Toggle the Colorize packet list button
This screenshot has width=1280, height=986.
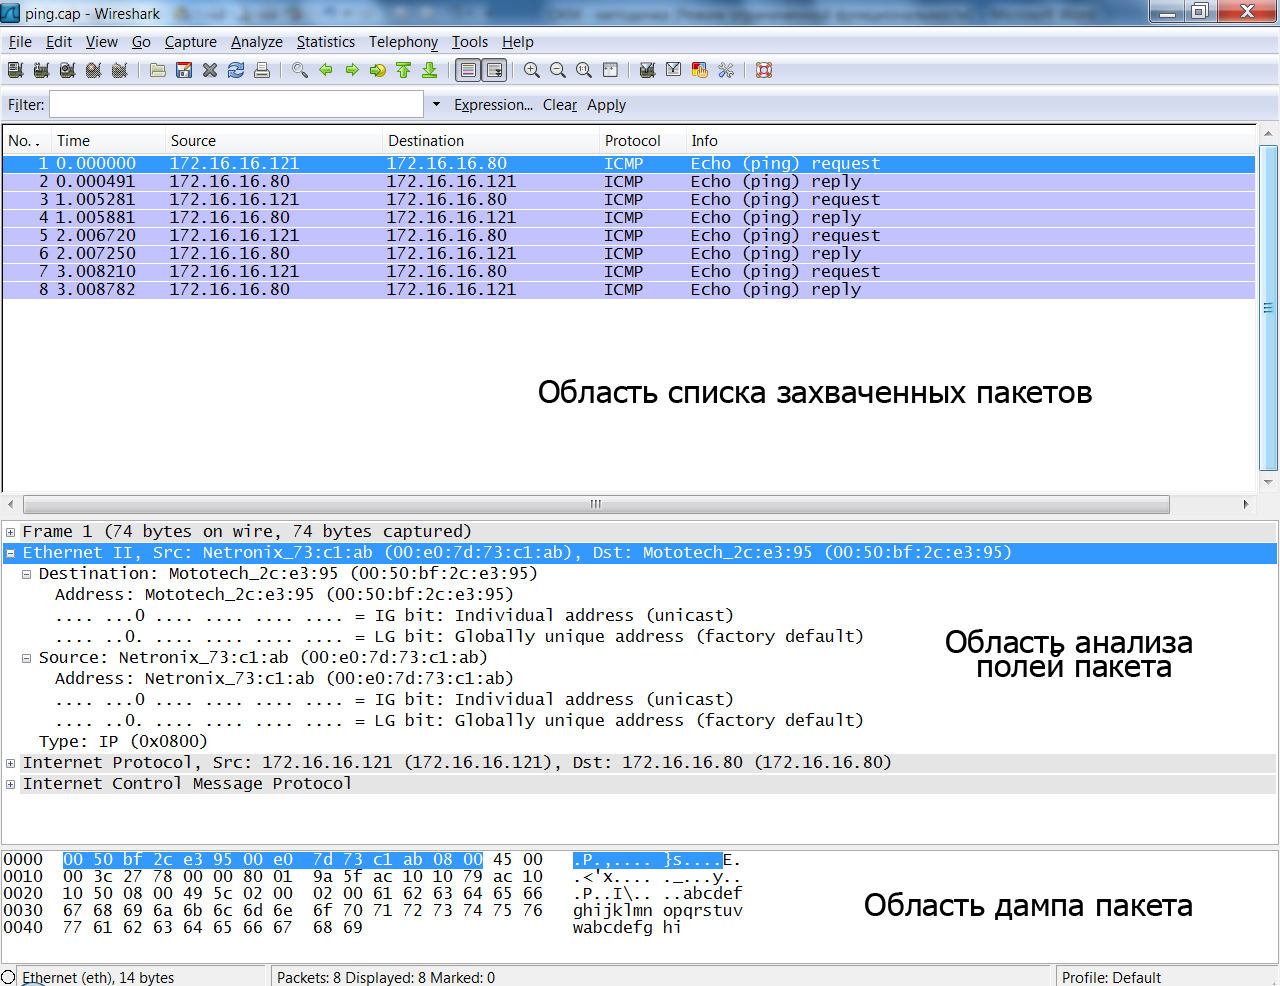468,70
